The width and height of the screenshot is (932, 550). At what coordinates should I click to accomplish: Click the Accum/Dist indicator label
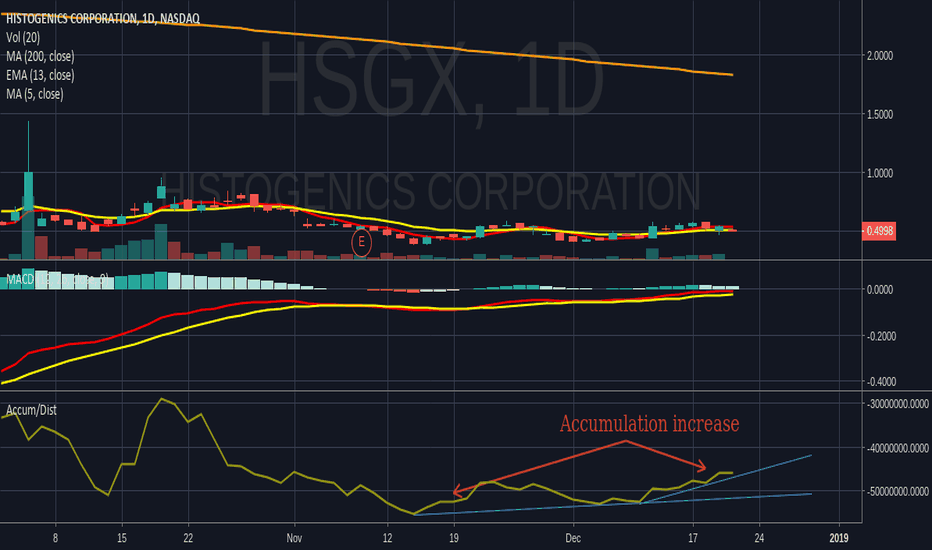tap(32, 410)
